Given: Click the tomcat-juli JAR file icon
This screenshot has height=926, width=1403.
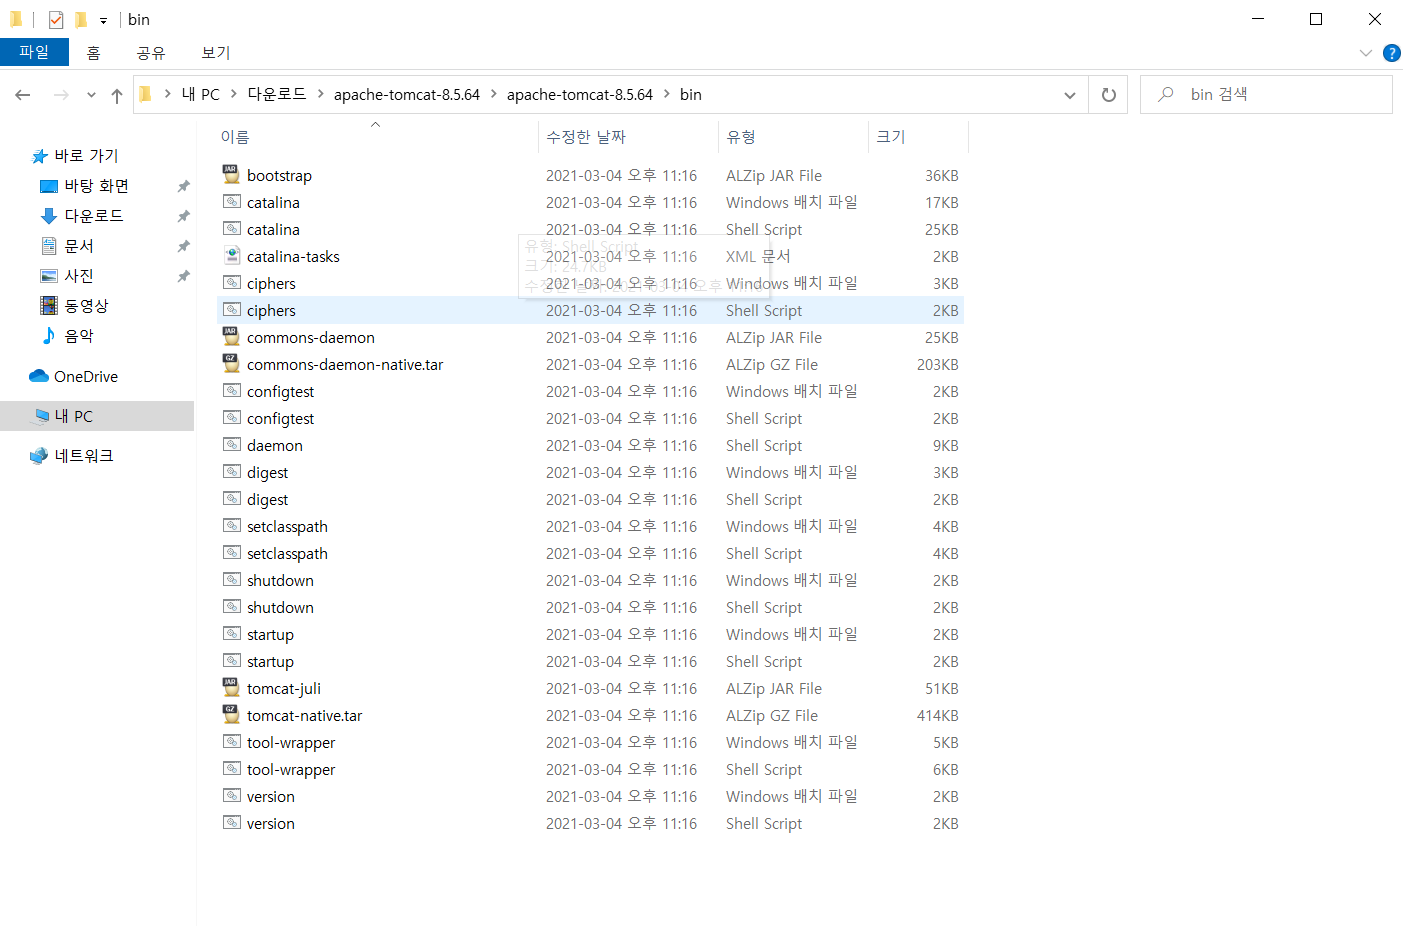Looking at the screenshot, I should point(231,688).
